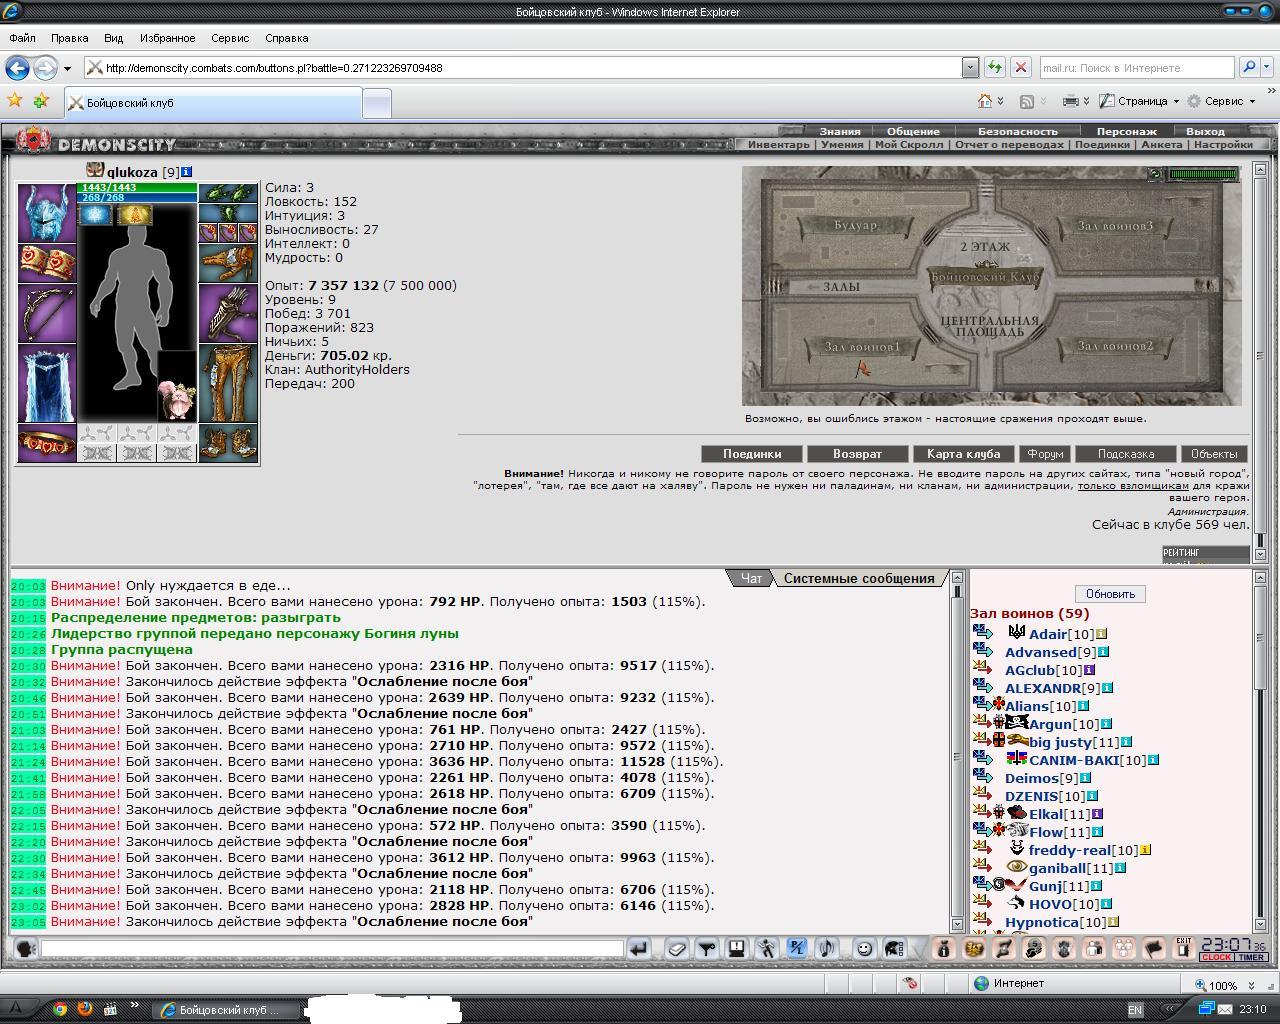Screen dimensions: 1280x1024
Task: Click the Карта клуба button
Action: point(963,453)
